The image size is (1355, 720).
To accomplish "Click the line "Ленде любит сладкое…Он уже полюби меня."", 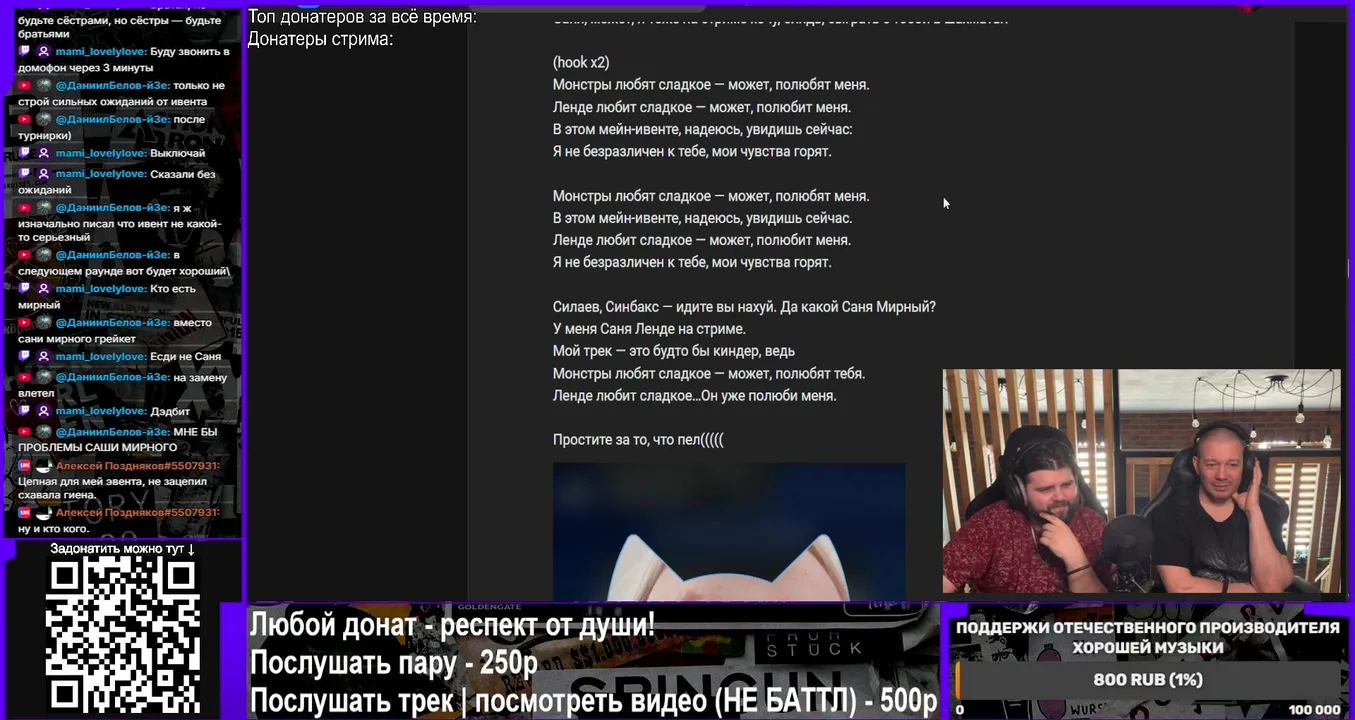I will tap(694, 396).
